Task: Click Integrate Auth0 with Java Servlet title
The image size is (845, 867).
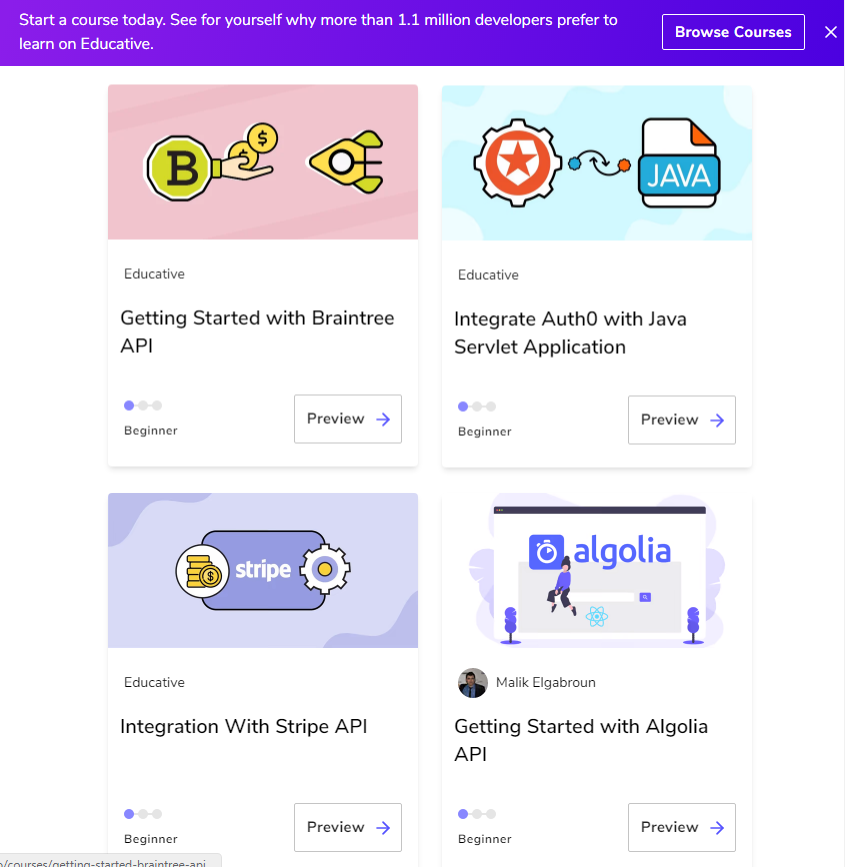Action: point(570,333)
